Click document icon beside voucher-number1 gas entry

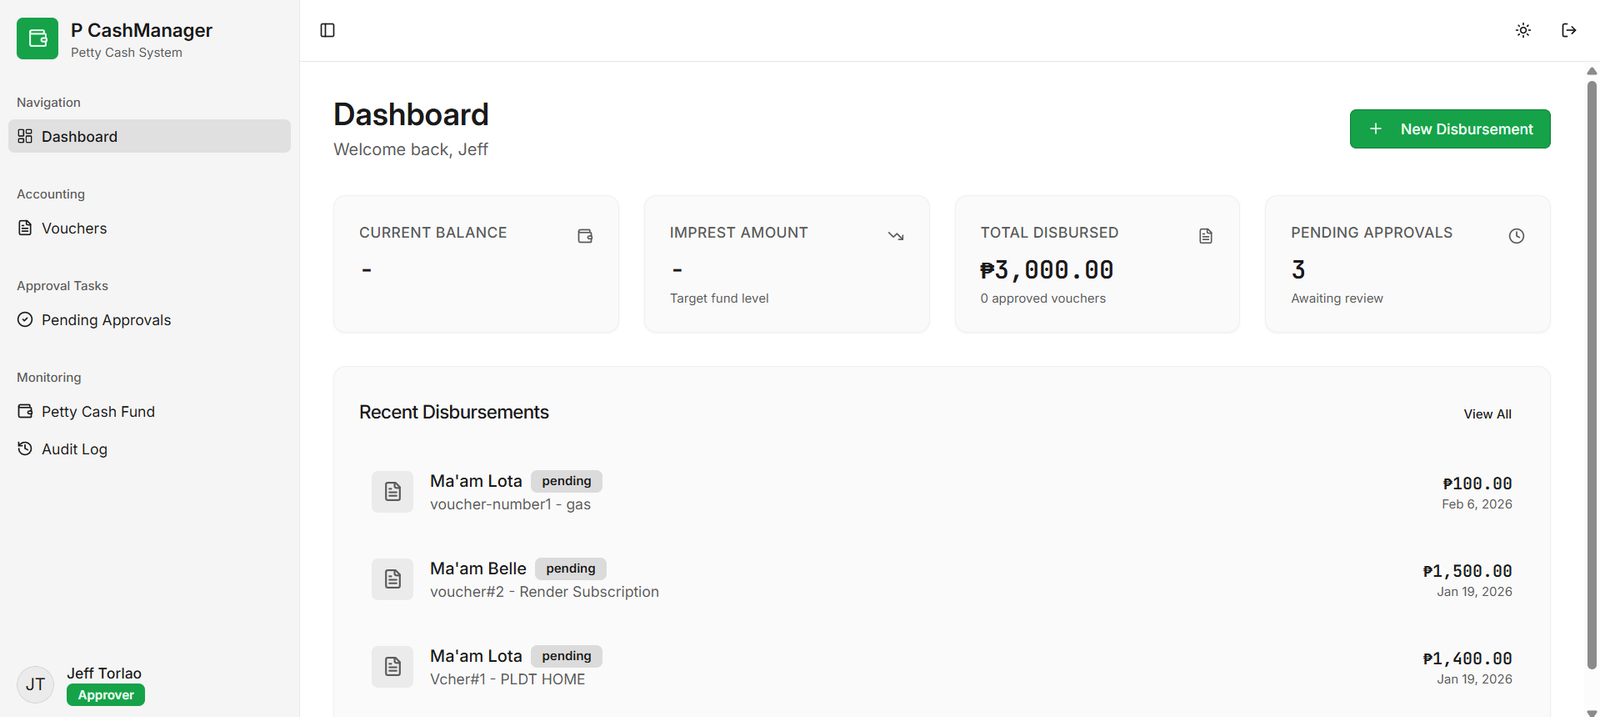[x=392, y=492]
